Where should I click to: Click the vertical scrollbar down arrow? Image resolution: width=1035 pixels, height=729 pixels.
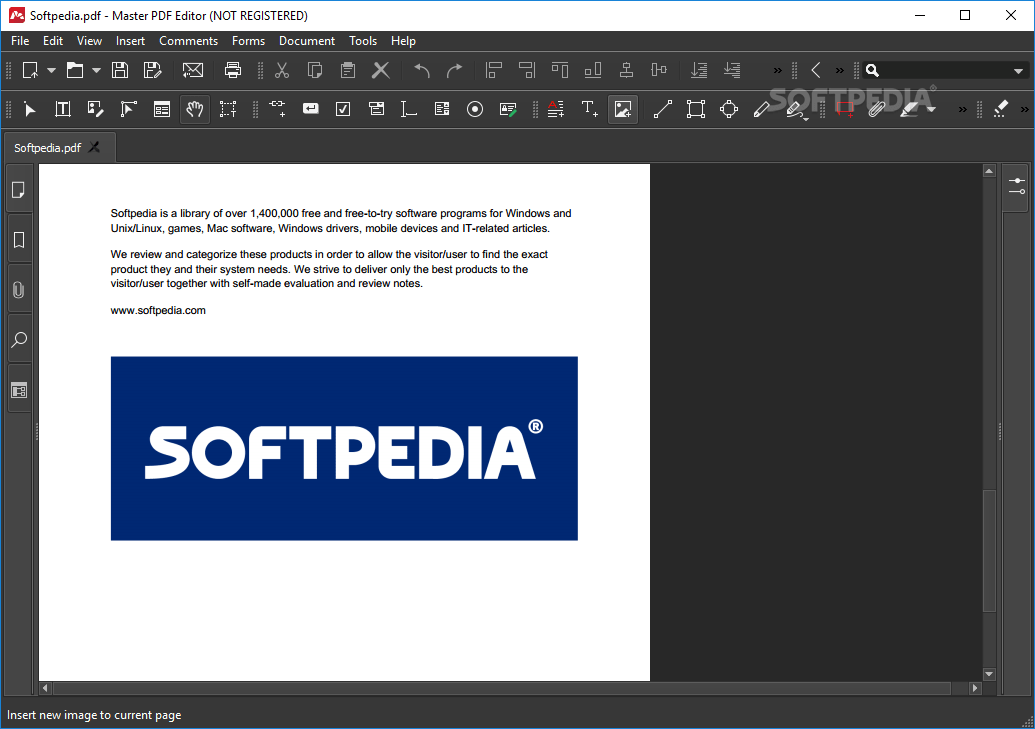989,674
